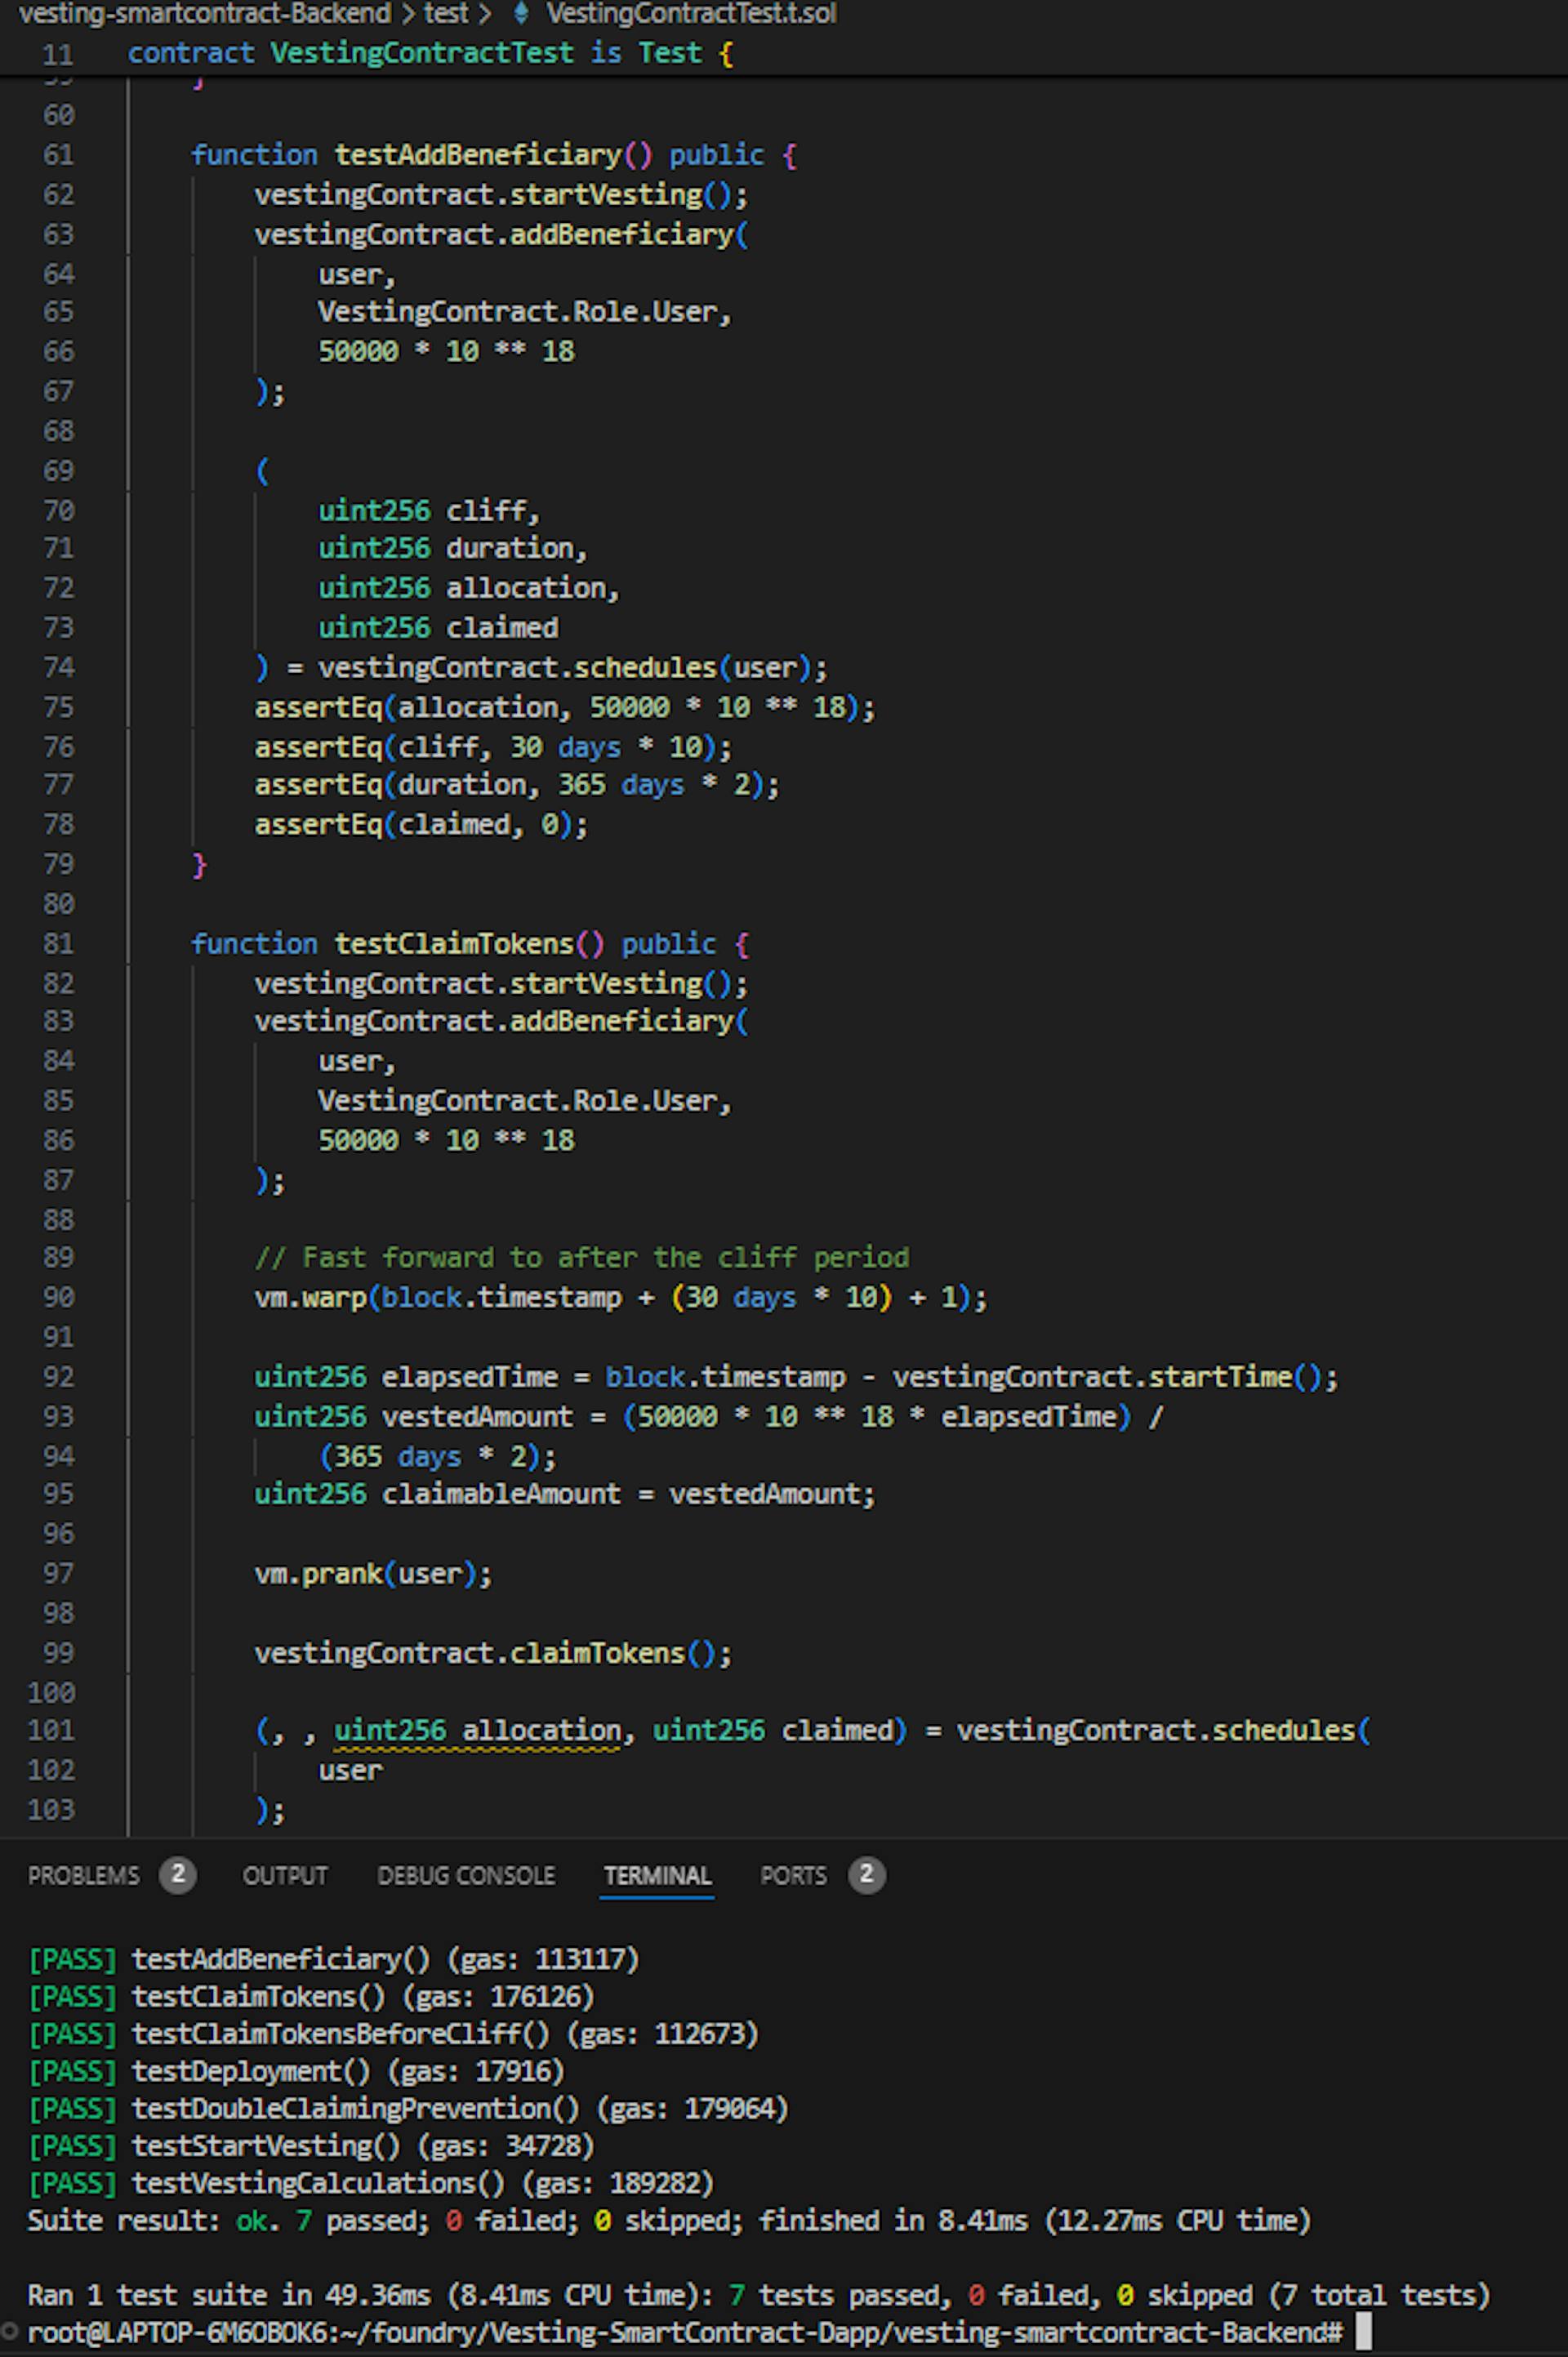
Task: Switch to the OUTPUT panel tab
Action: coord(285,1875)
